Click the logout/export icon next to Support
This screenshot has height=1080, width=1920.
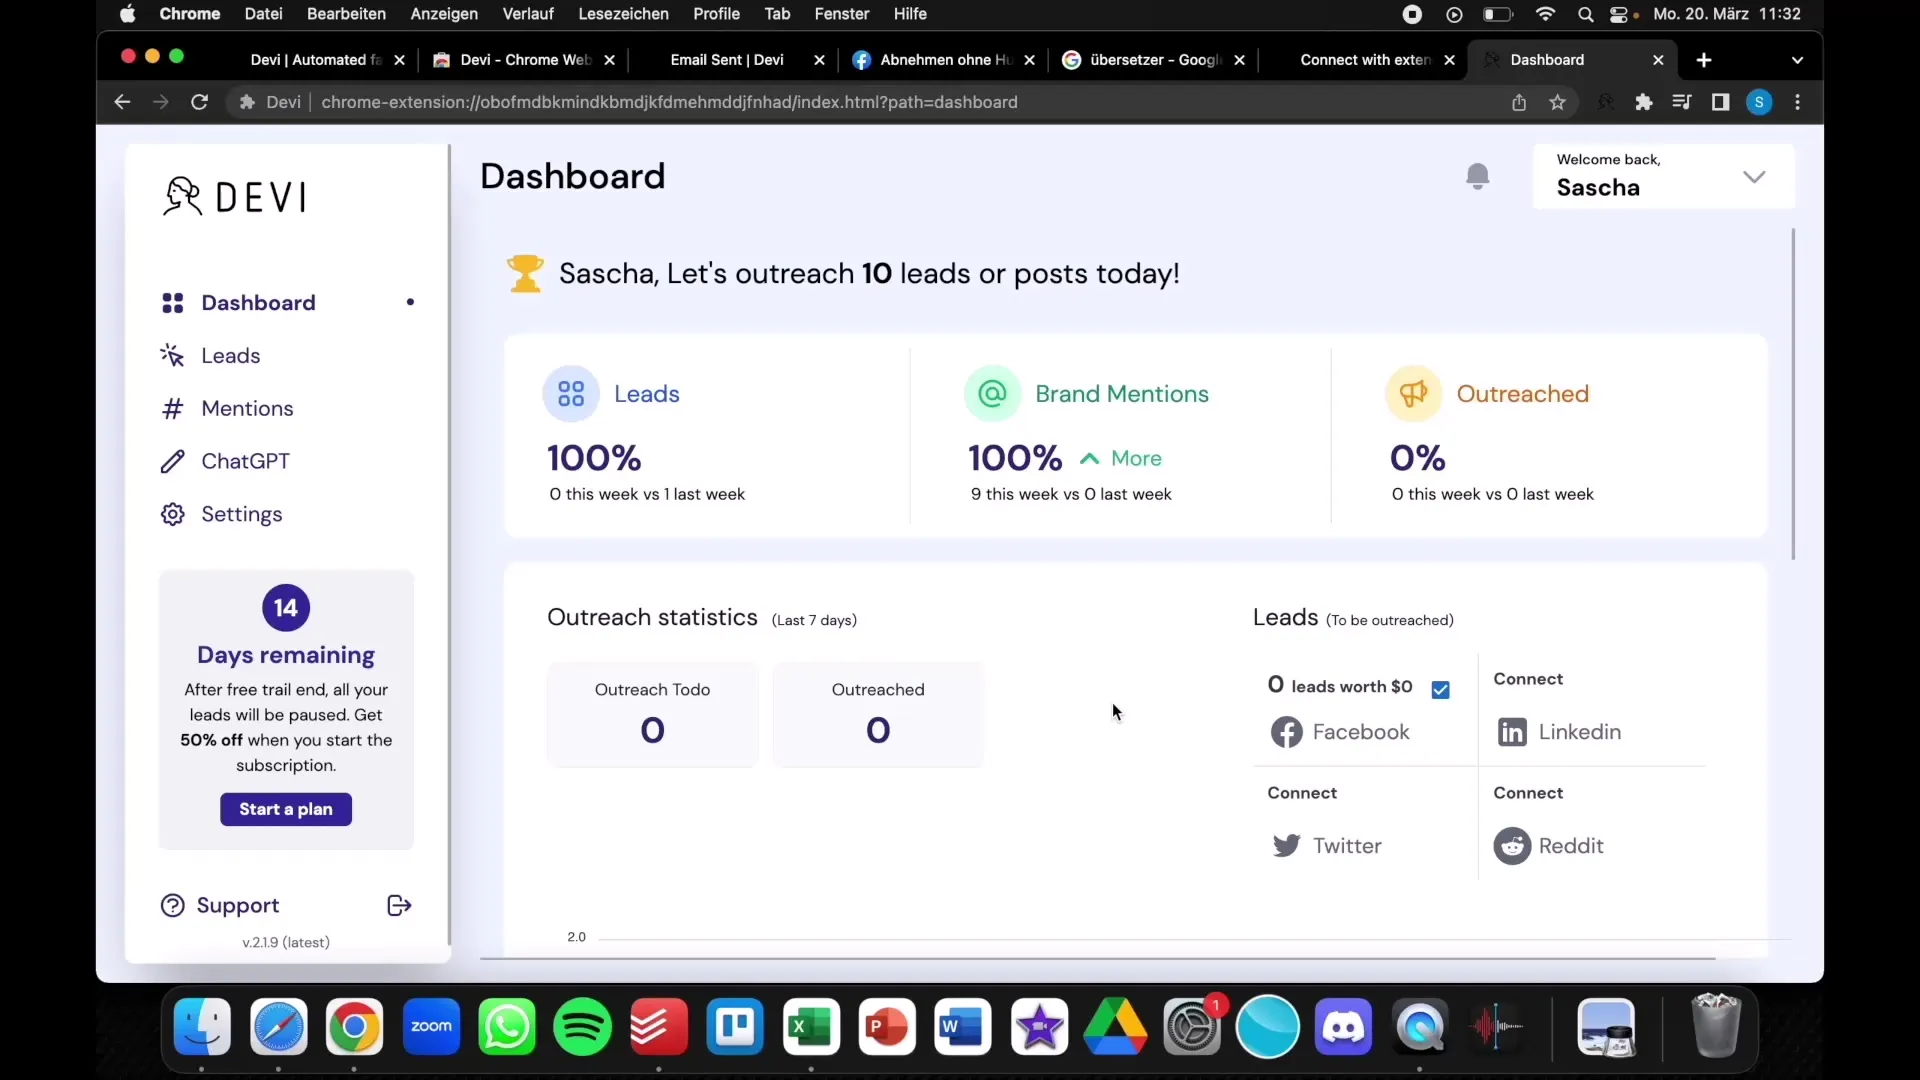(400, 906)
